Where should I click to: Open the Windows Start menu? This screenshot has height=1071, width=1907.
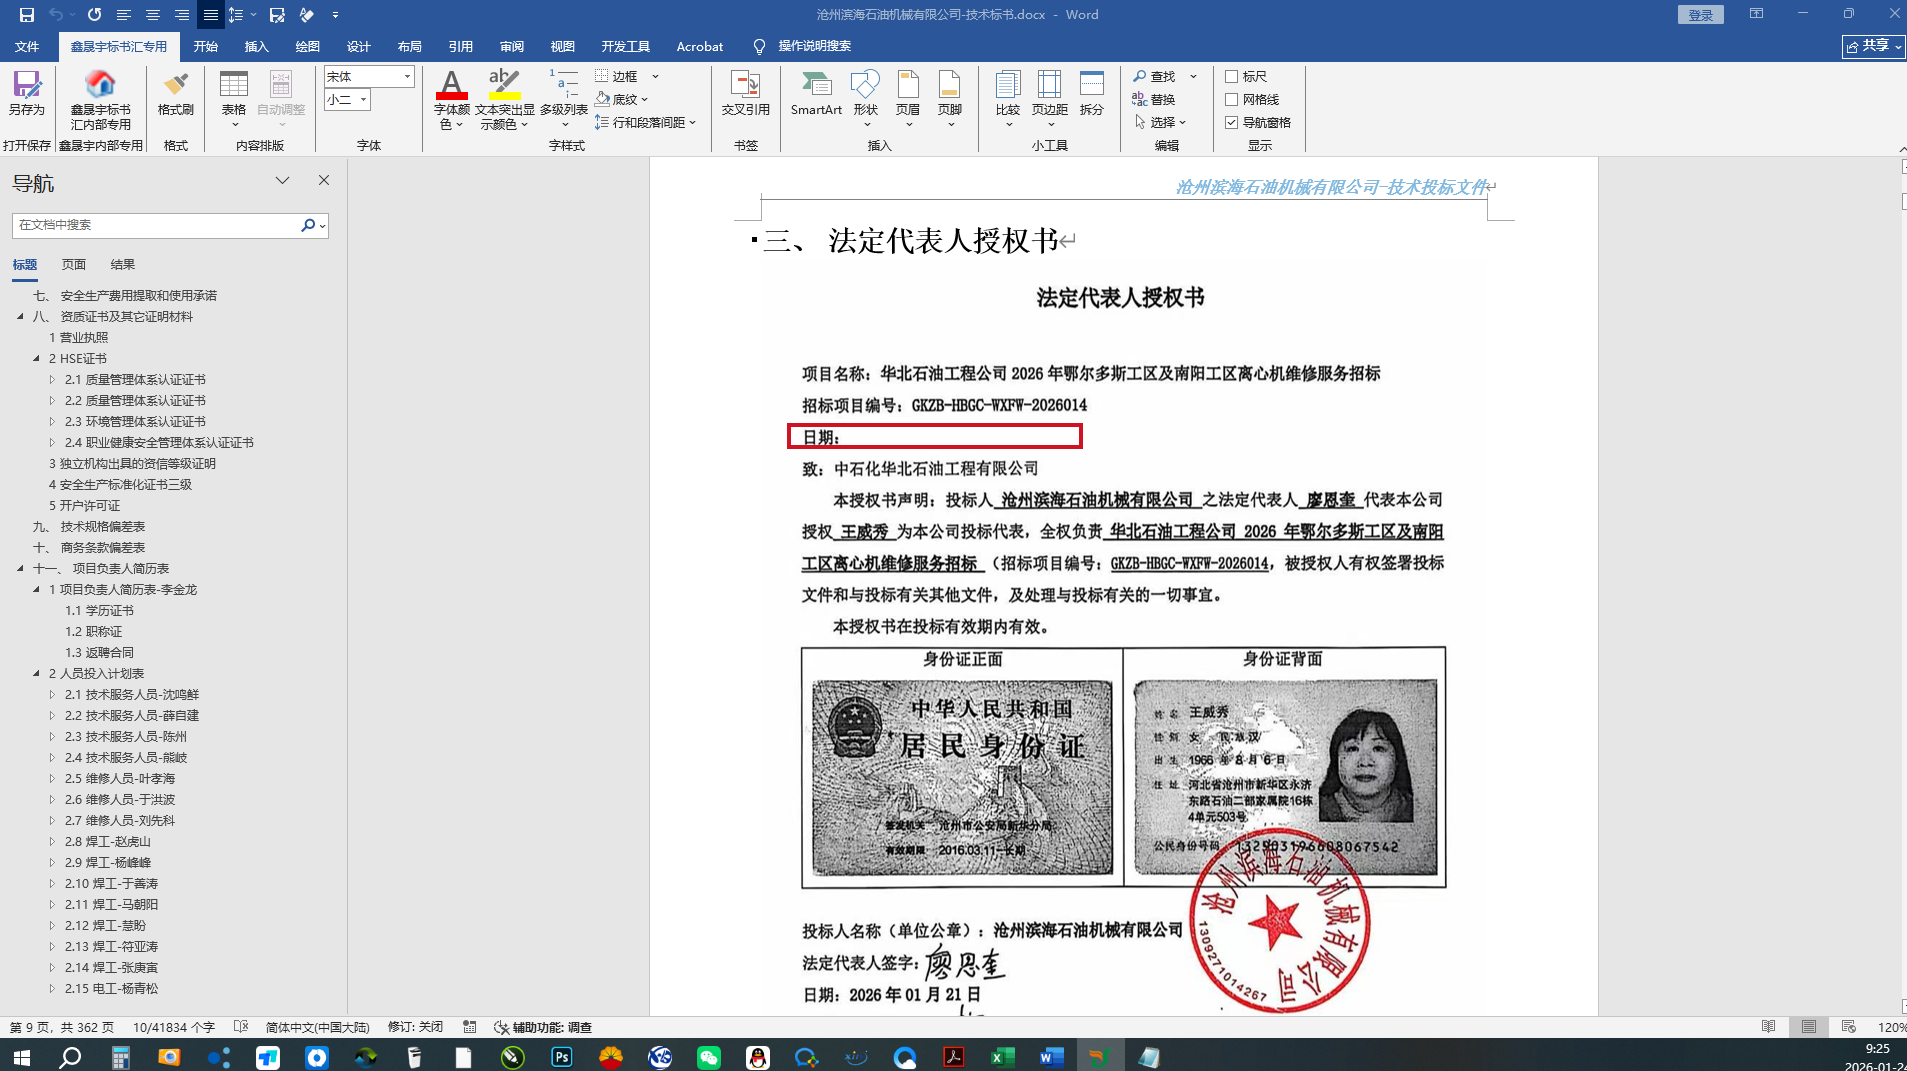tap(21, 1057)
